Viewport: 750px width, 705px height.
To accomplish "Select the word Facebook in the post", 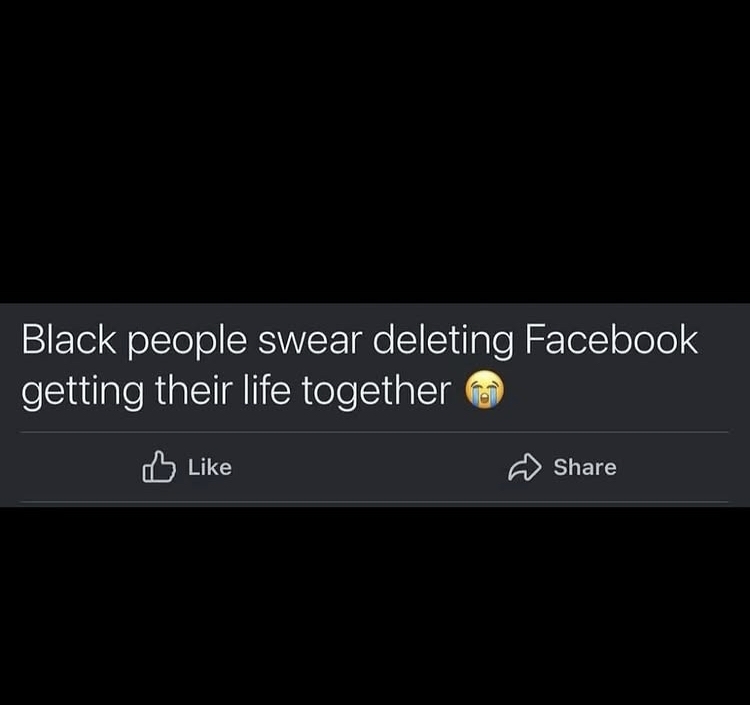I will (x=611, y=340).
